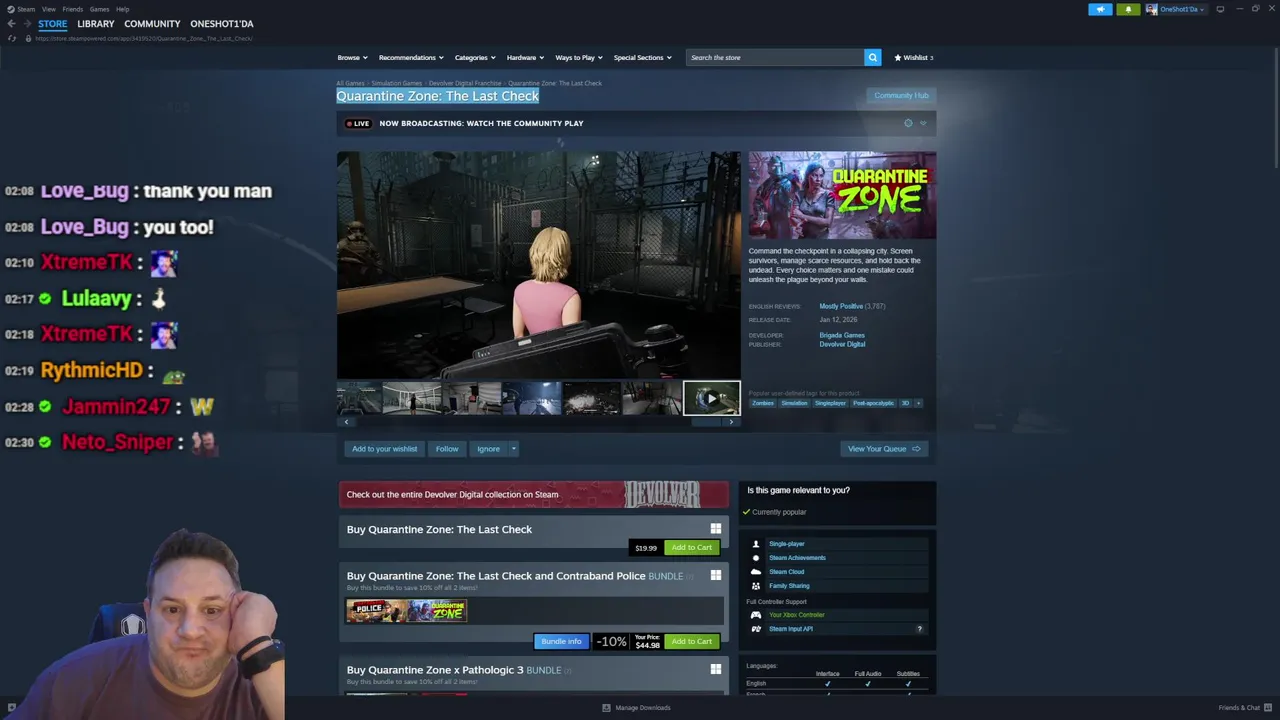Open the Brigada Games developer link

842,335
